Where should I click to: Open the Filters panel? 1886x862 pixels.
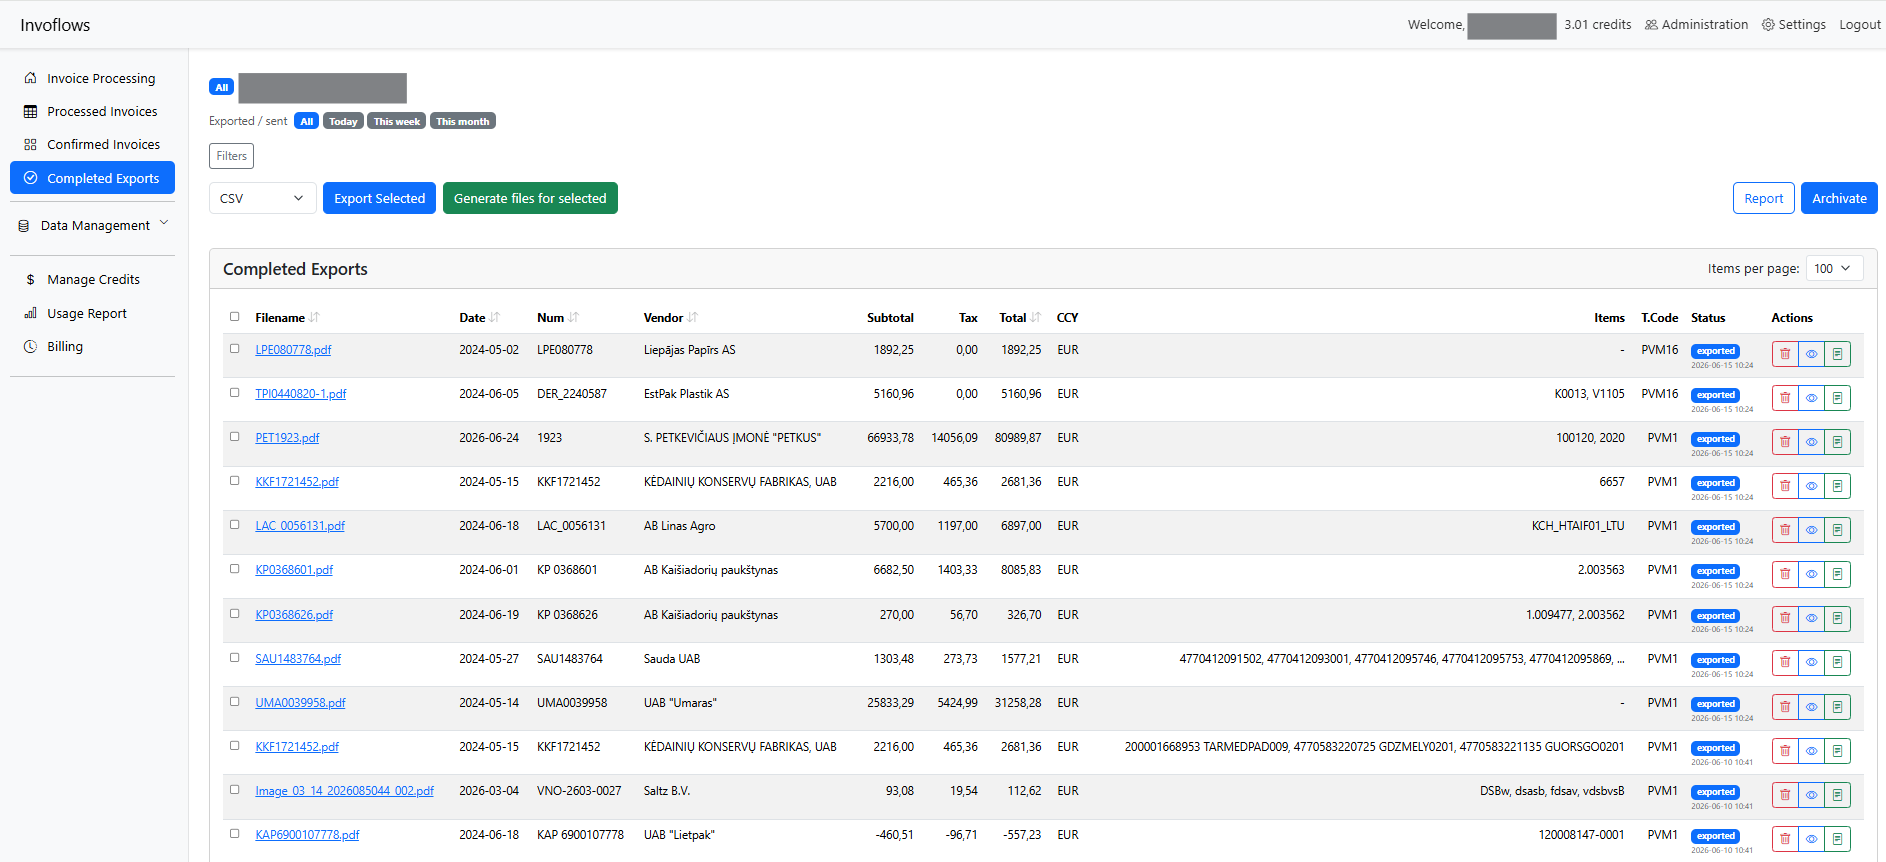[x=231, y=156]
